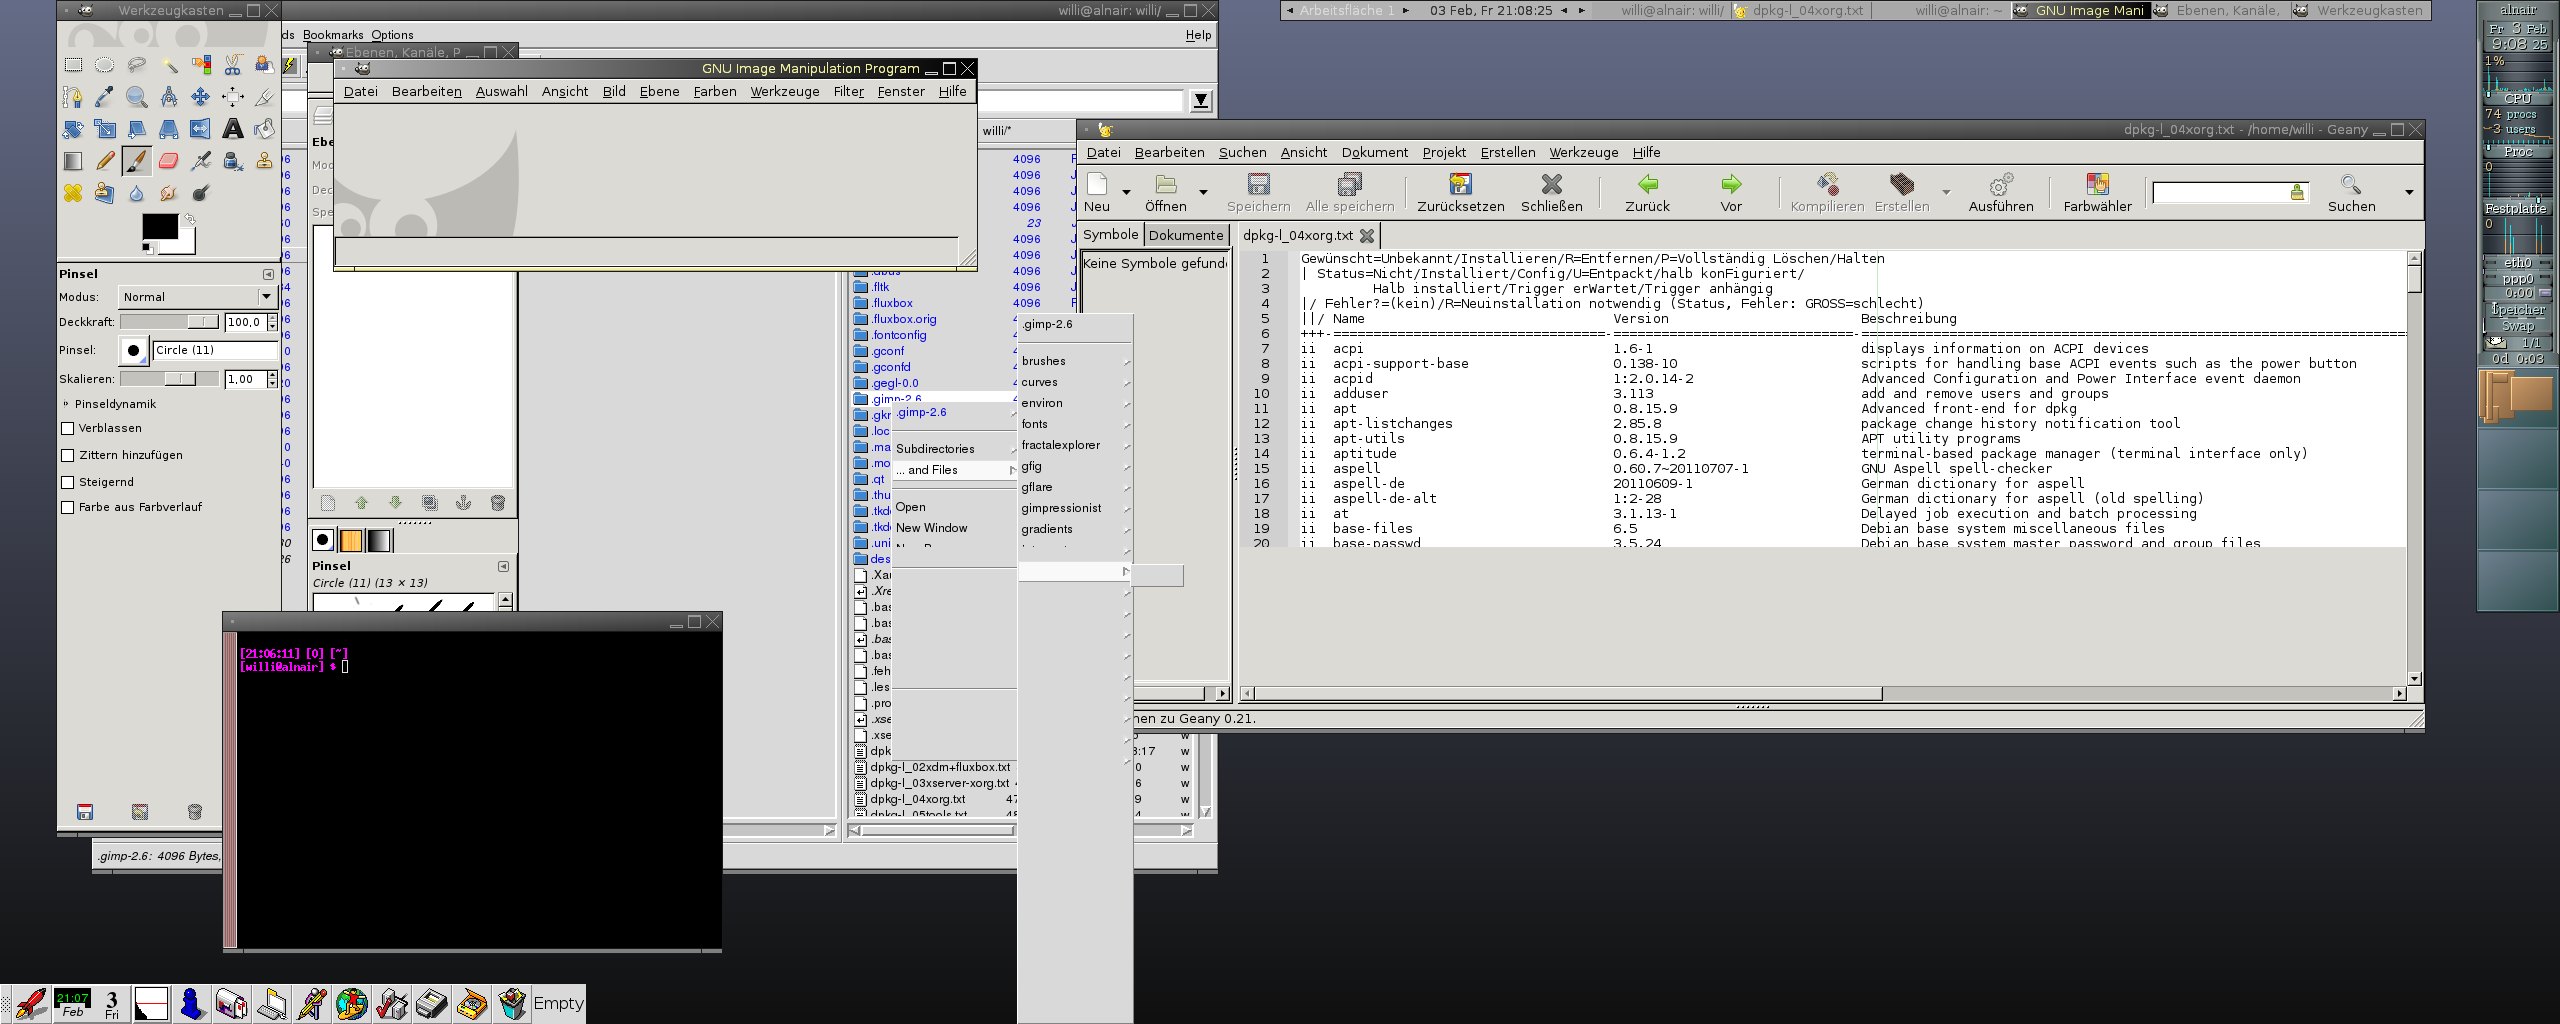2560x1024 pixels.
Task: Click the New Window context menu entry
Action: [954, 528]
